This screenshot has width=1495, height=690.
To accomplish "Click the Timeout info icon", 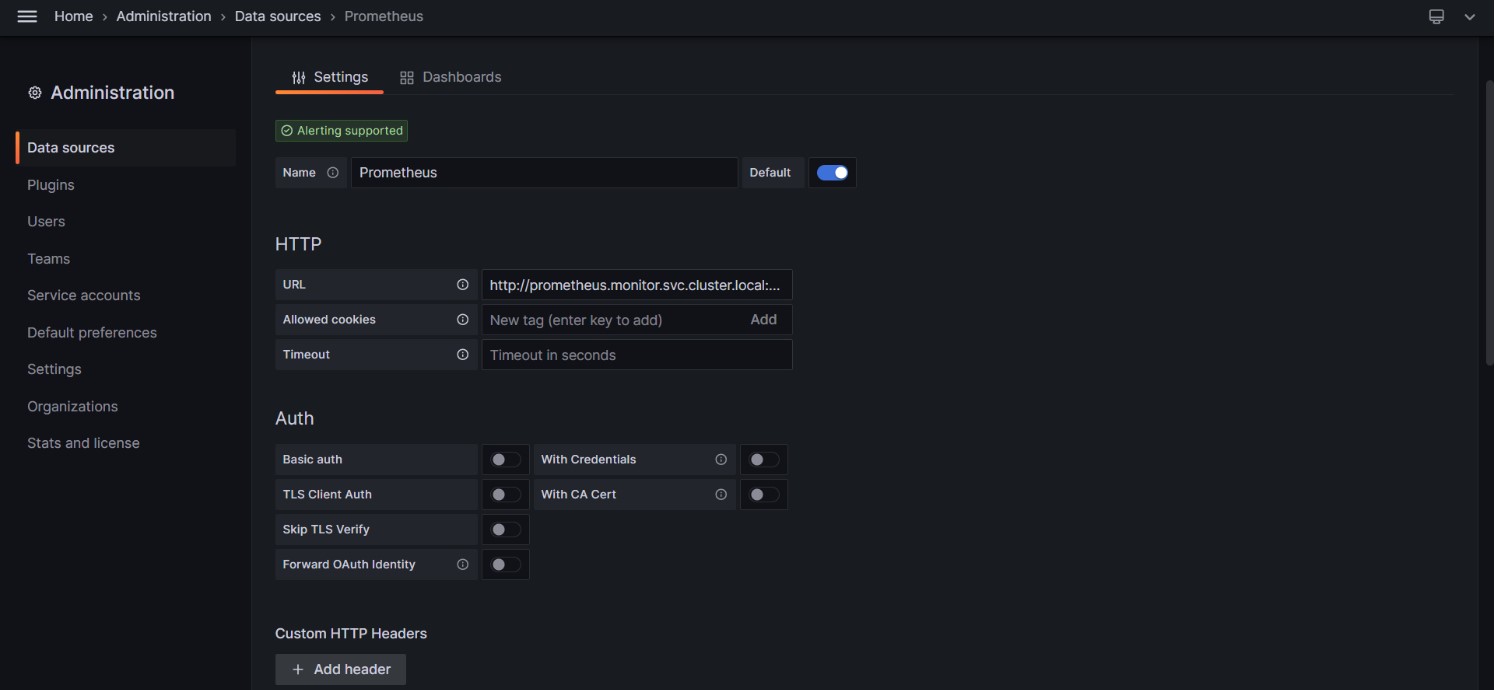I will click(462, 354).
